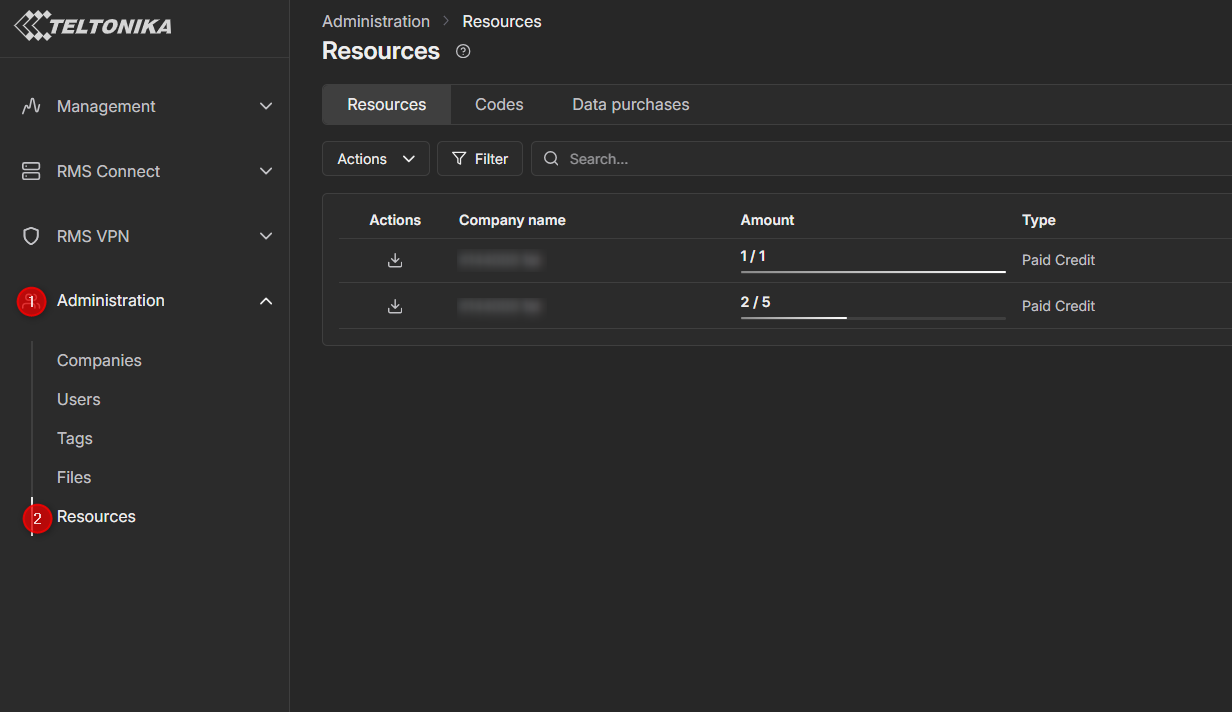Click the magnifier icon in search bar
Screen dimensions: 1232x712
tap(551, 159)
